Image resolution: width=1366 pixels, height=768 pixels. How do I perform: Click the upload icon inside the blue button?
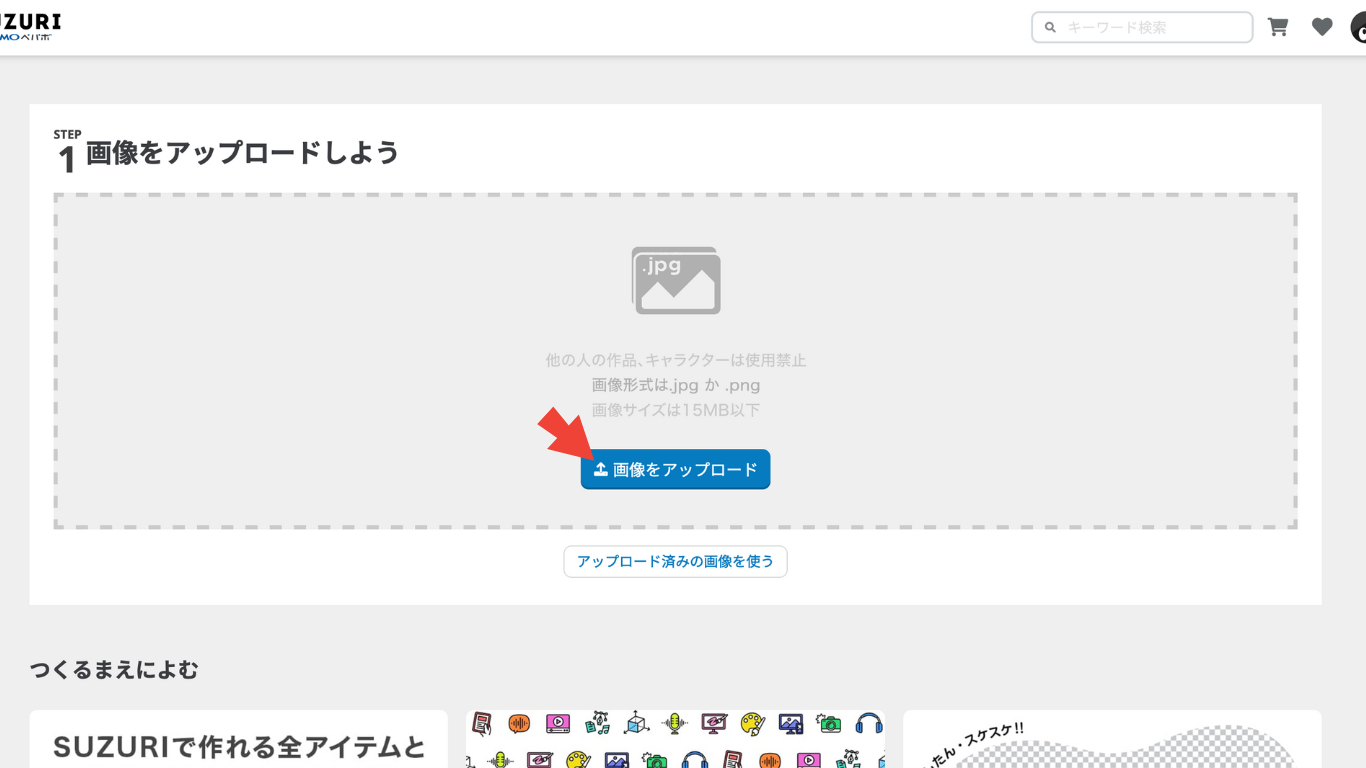pyautogui.click(x=599, y=468)
